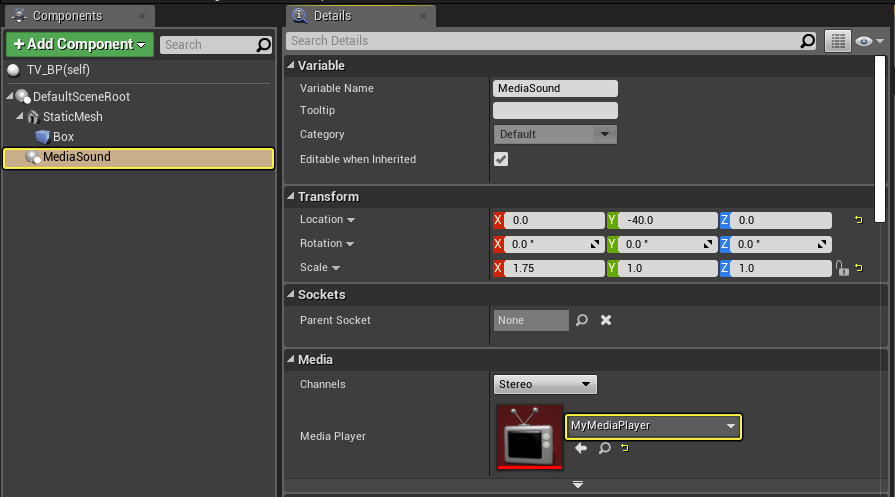Click the scale lock icon
This screenshot has width=895, height=497.
(842, 268)
